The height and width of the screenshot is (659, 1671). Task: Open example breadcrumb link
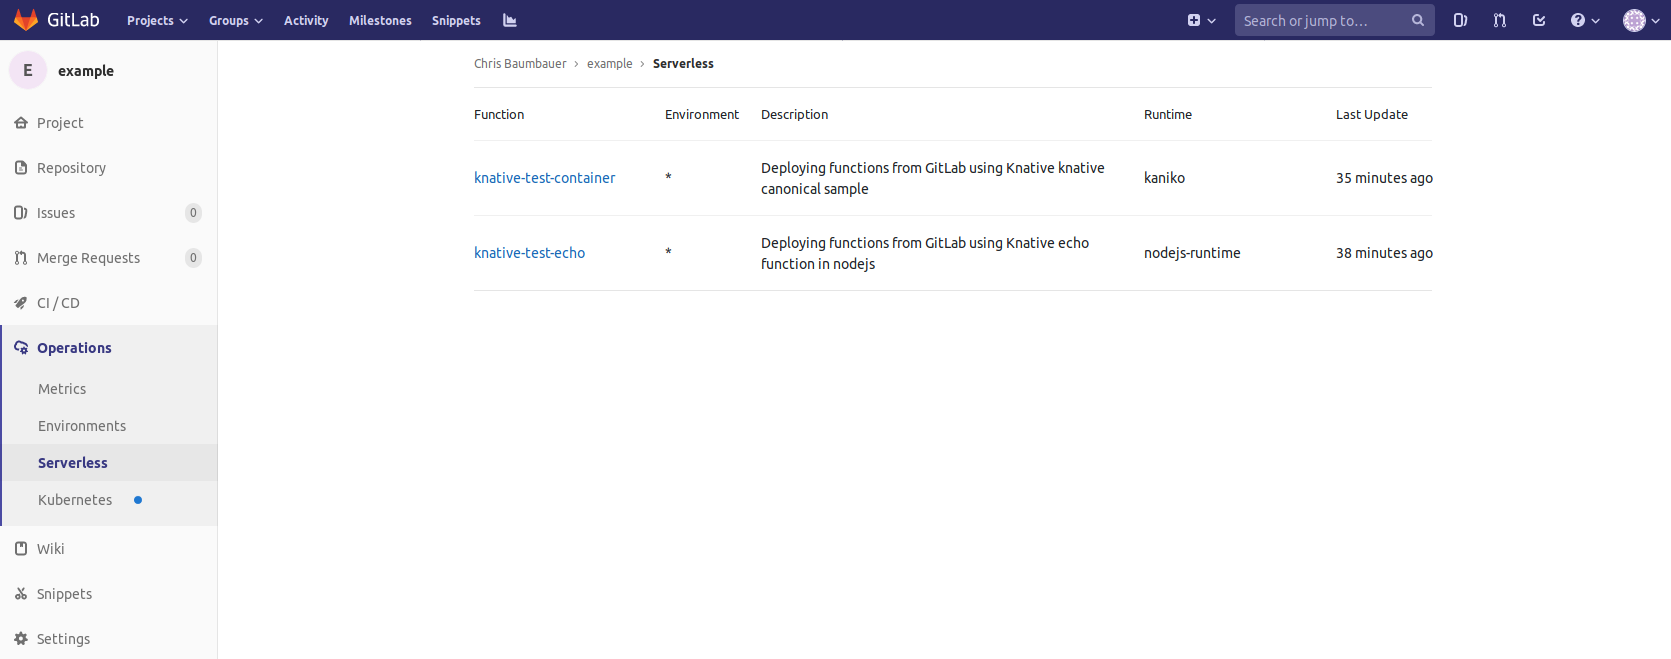coord(610,63)
